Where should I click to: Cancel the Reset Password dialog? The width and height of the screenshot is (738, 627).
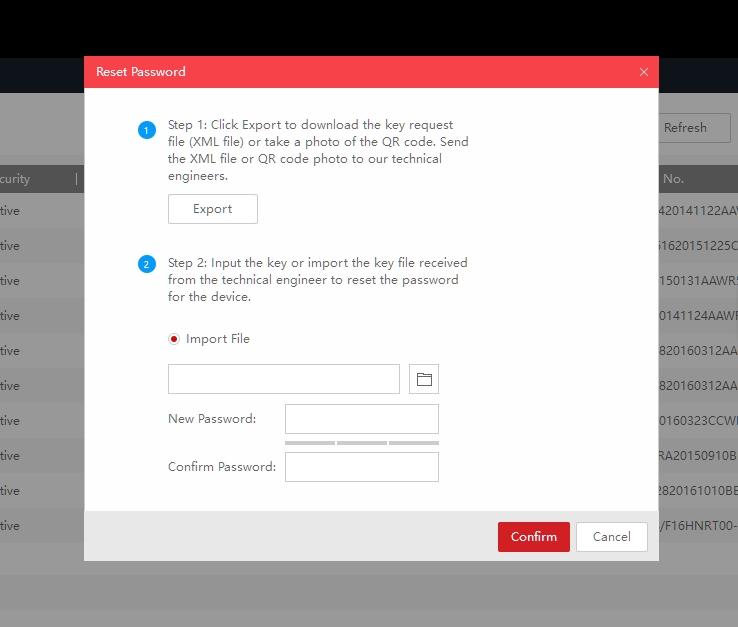[x=611, y=537]
